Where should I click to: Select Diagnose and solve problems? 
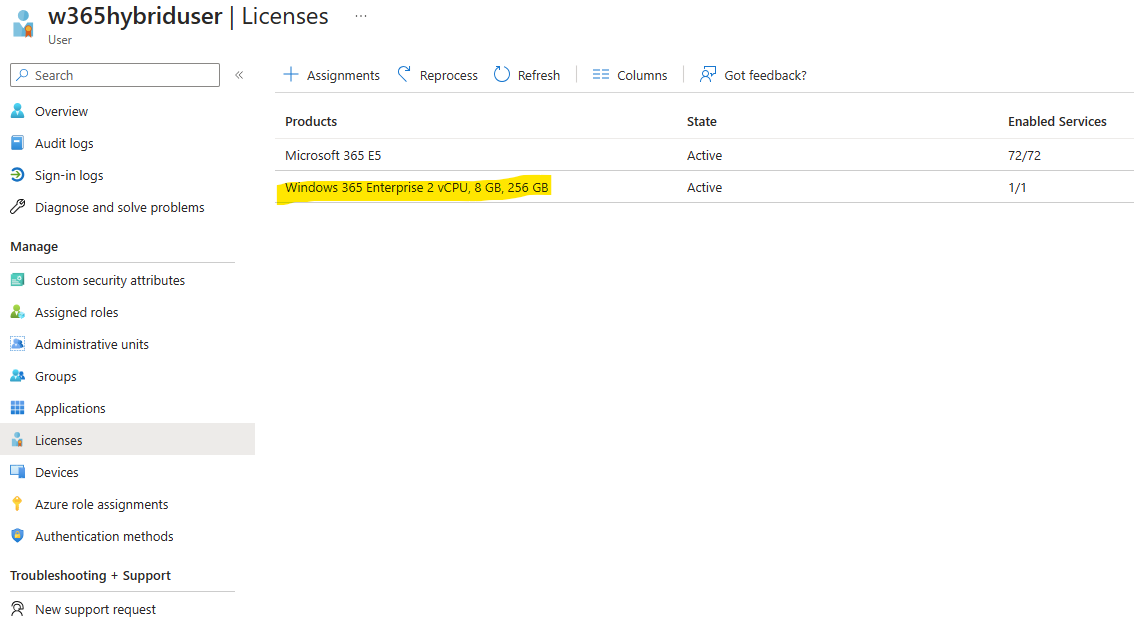120,207
